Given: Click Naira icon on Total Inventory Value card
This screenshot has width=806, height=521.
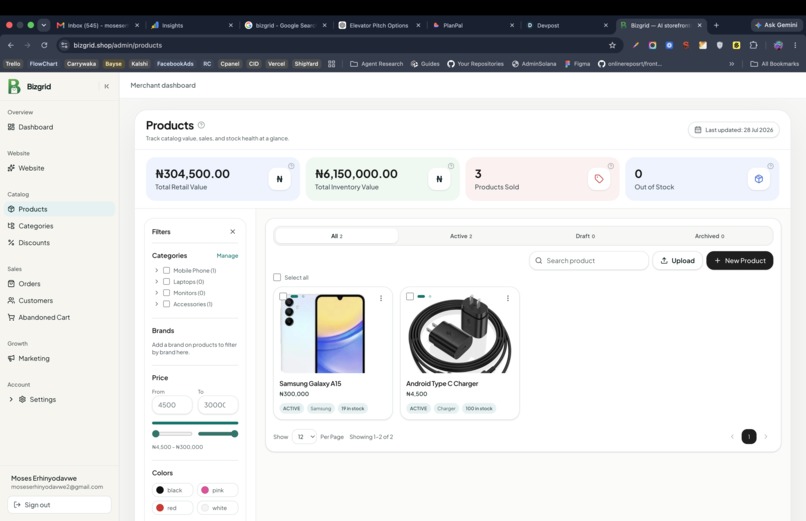Looking at the screenshot, I should coord(439,179).
